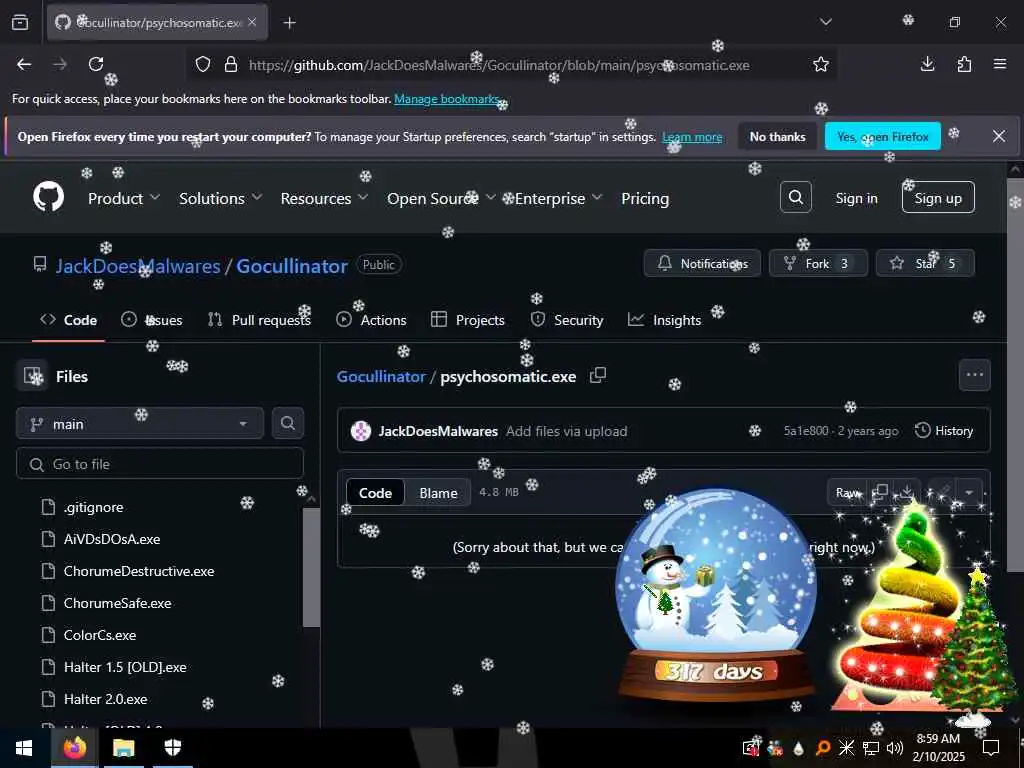The width and height of the screenshot is (1024, 768).
Task: Click Yes, open Firefox button
Action: [882, 136]
